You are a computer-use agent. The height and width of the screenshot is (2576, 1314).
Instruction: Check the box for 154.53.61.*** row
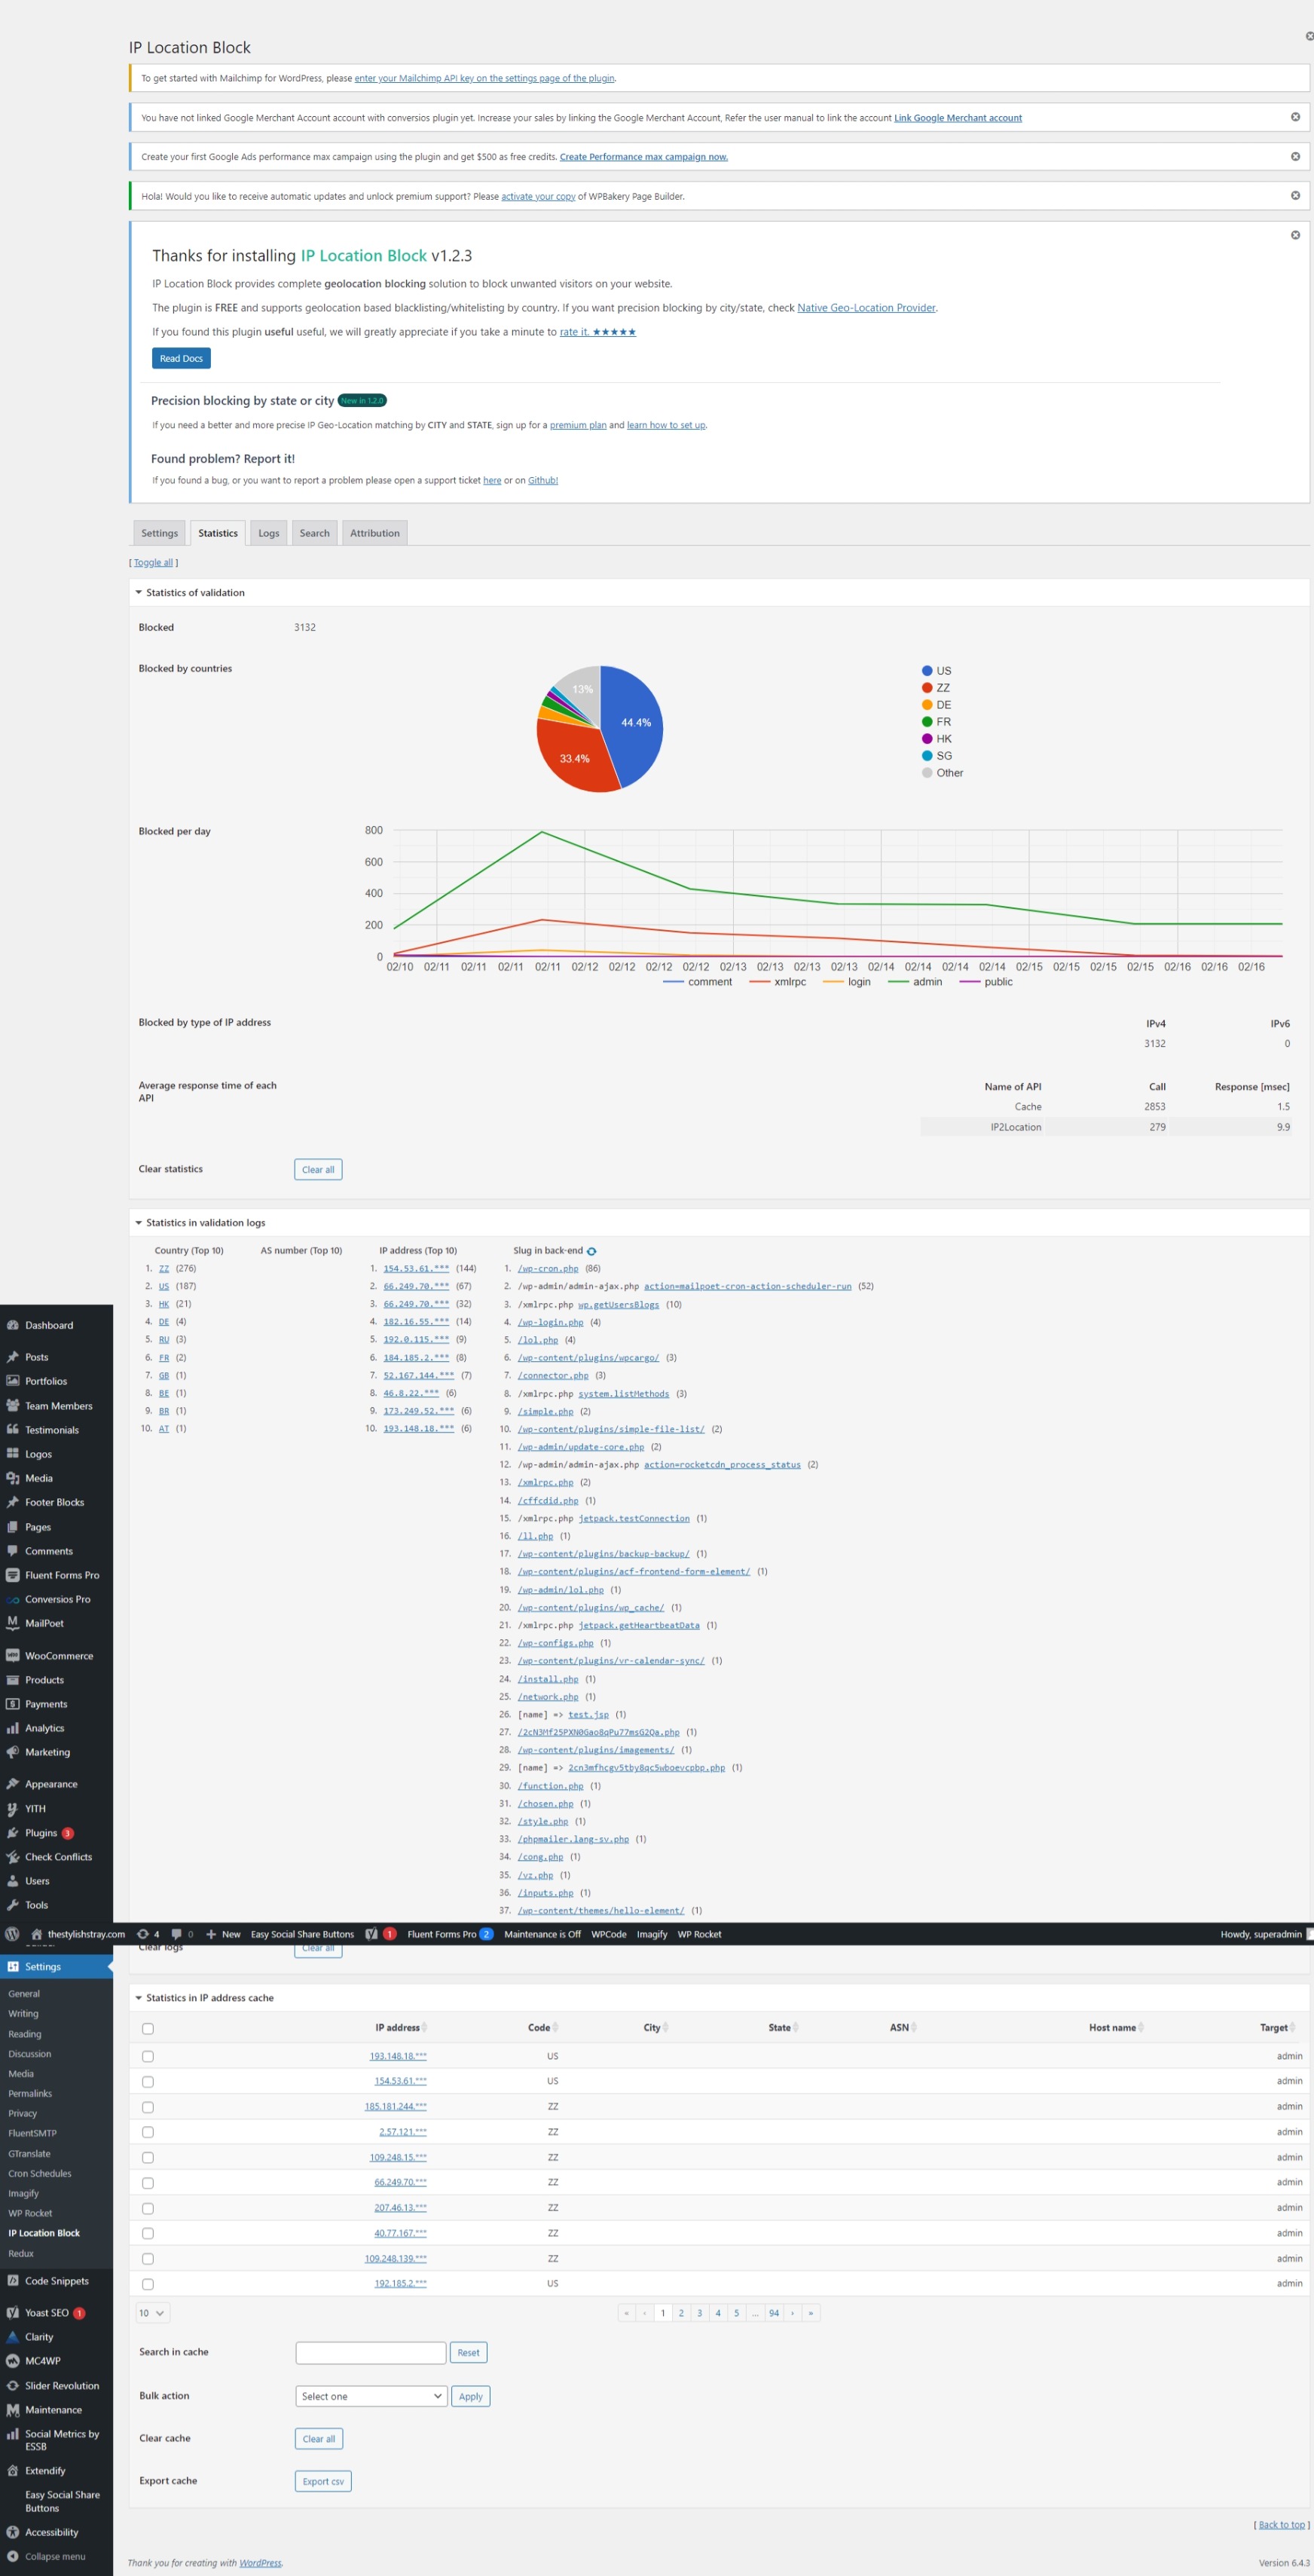coord(148,2082)
